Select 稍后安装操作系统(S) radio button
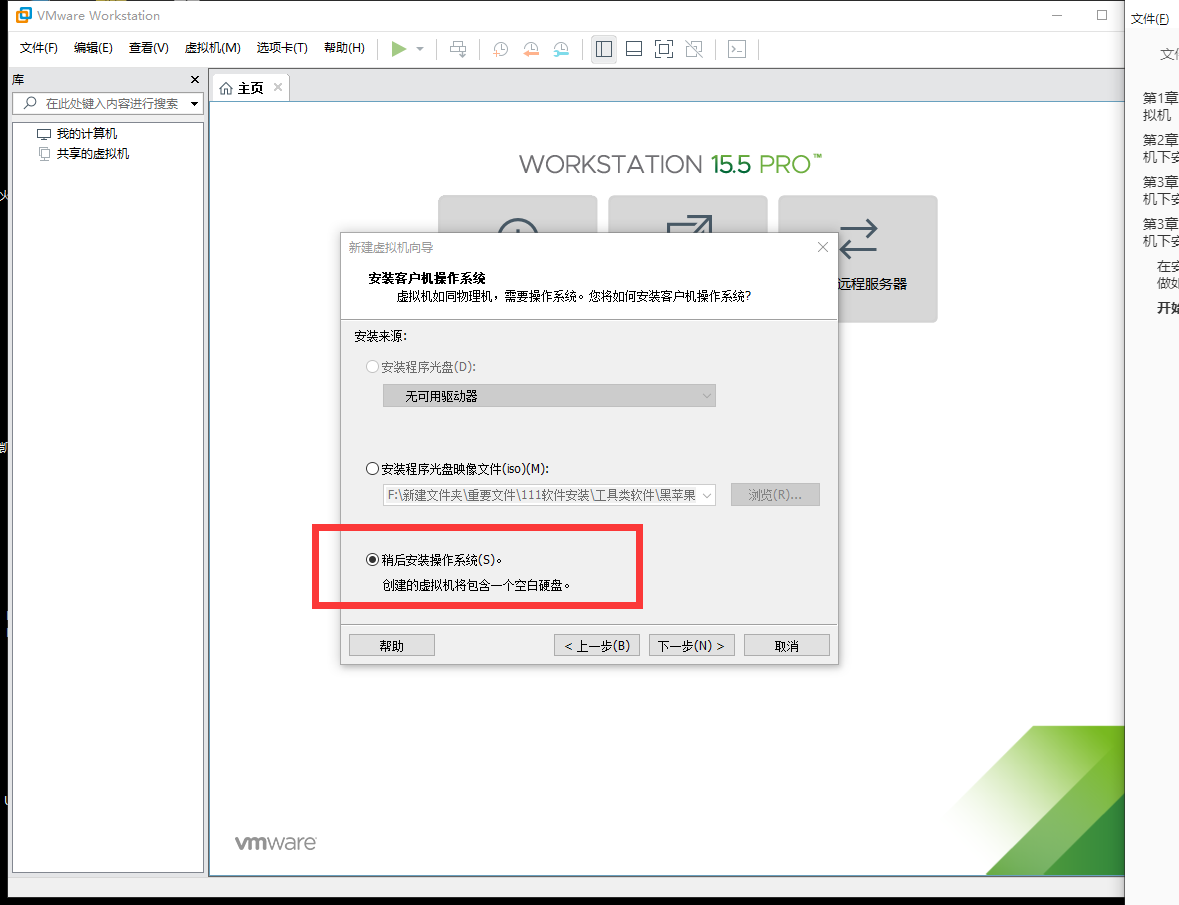Viewport: 1179px width, 905px height. (371, 560)
